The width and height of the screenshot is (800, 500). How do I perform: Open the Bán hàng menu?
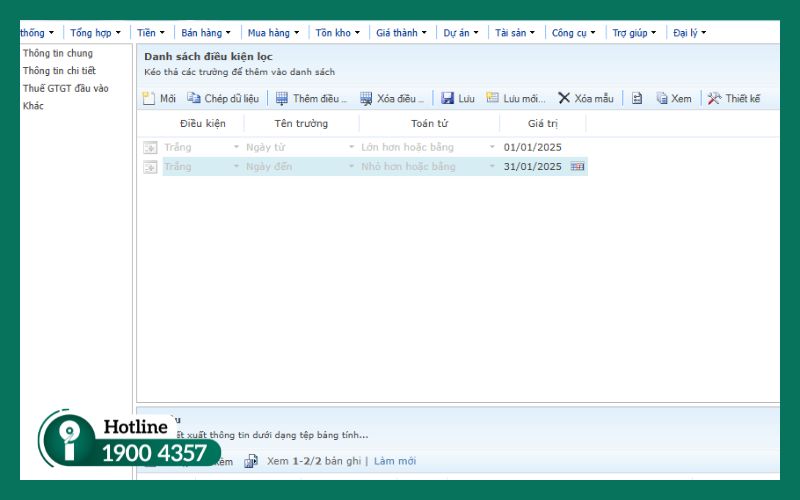coord(206,33)
